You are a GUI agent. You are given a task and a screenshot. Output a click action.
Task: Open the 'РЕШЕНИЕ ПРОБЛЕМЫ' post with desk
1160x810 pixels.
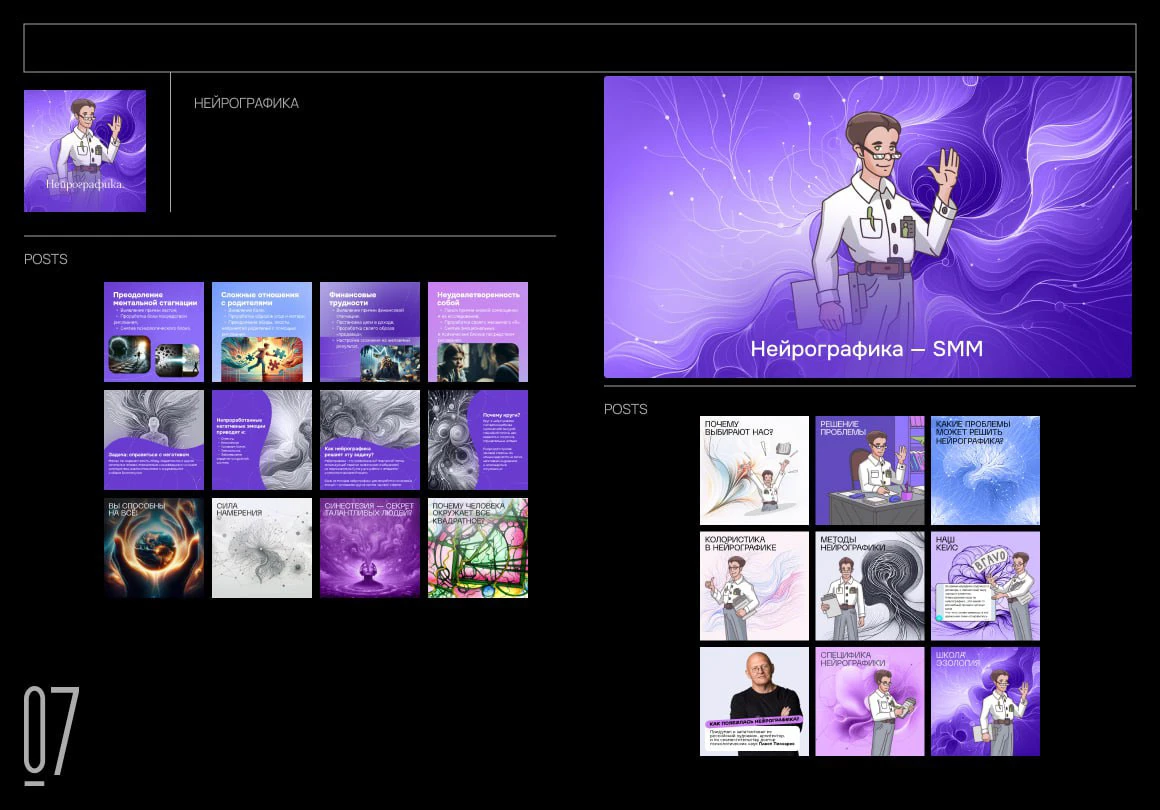(870, 470)
